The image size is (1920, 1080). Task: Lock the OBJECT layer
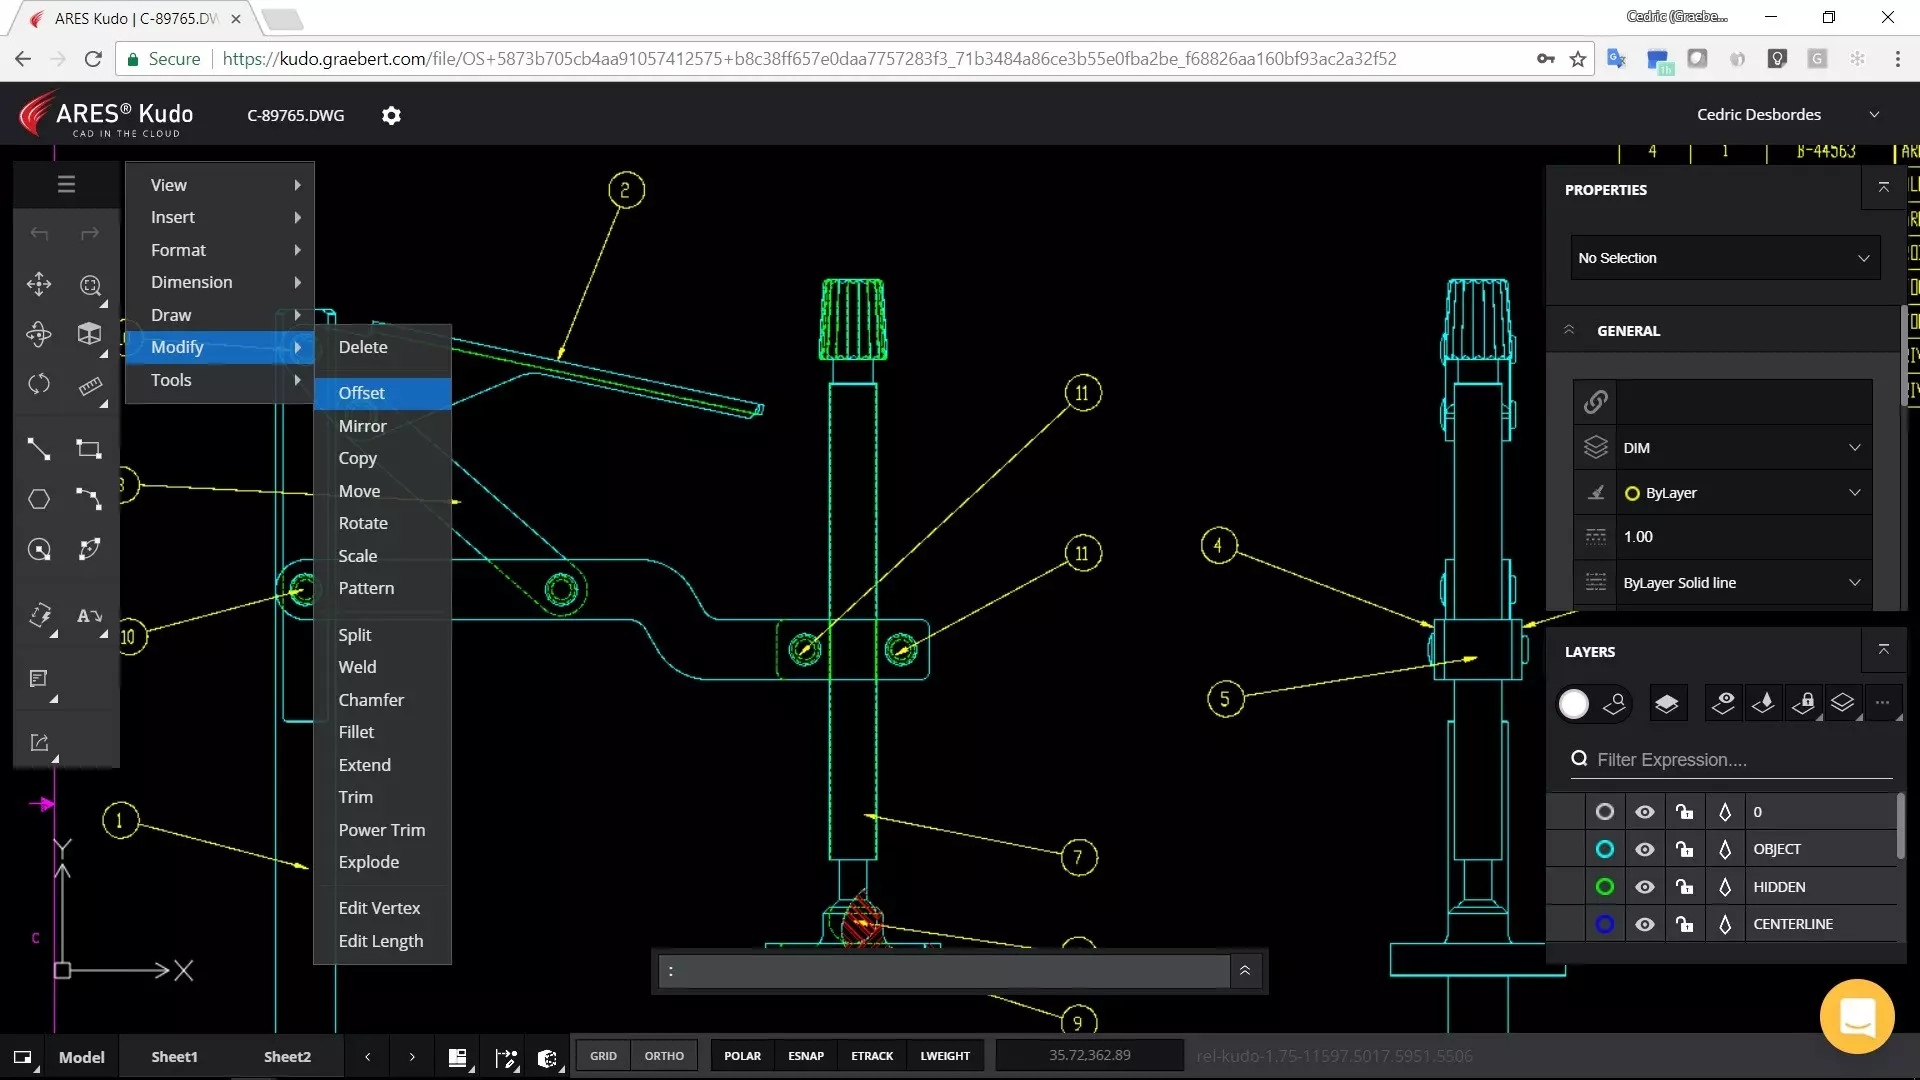point(1685,849)
